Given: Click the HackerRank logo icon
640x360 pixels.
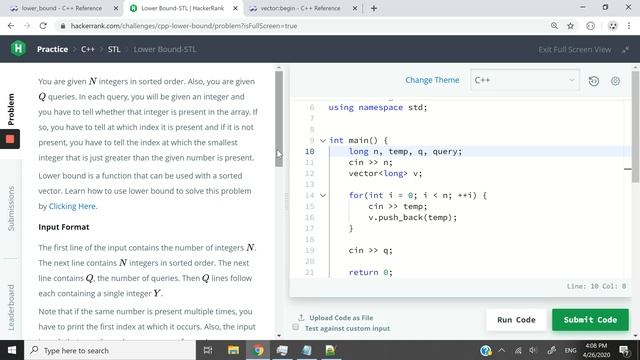Looking at the screenshot, I should click(18, 49).
